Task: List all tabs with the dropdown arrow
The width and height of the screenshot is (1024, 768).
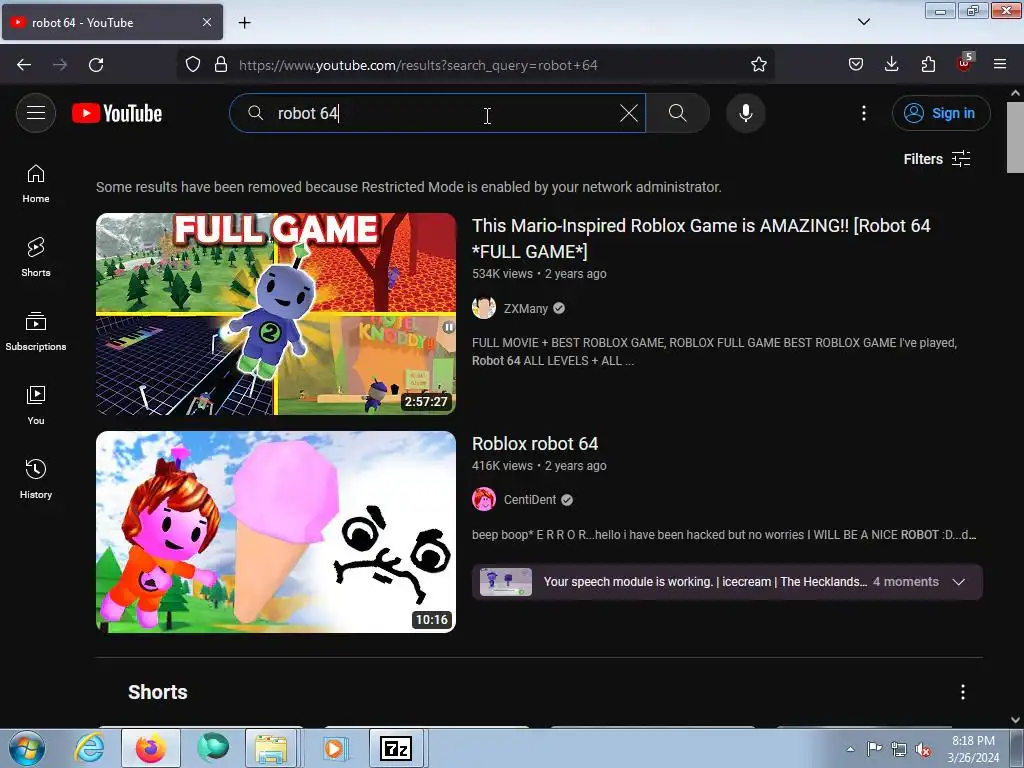Action: [864, 22]
